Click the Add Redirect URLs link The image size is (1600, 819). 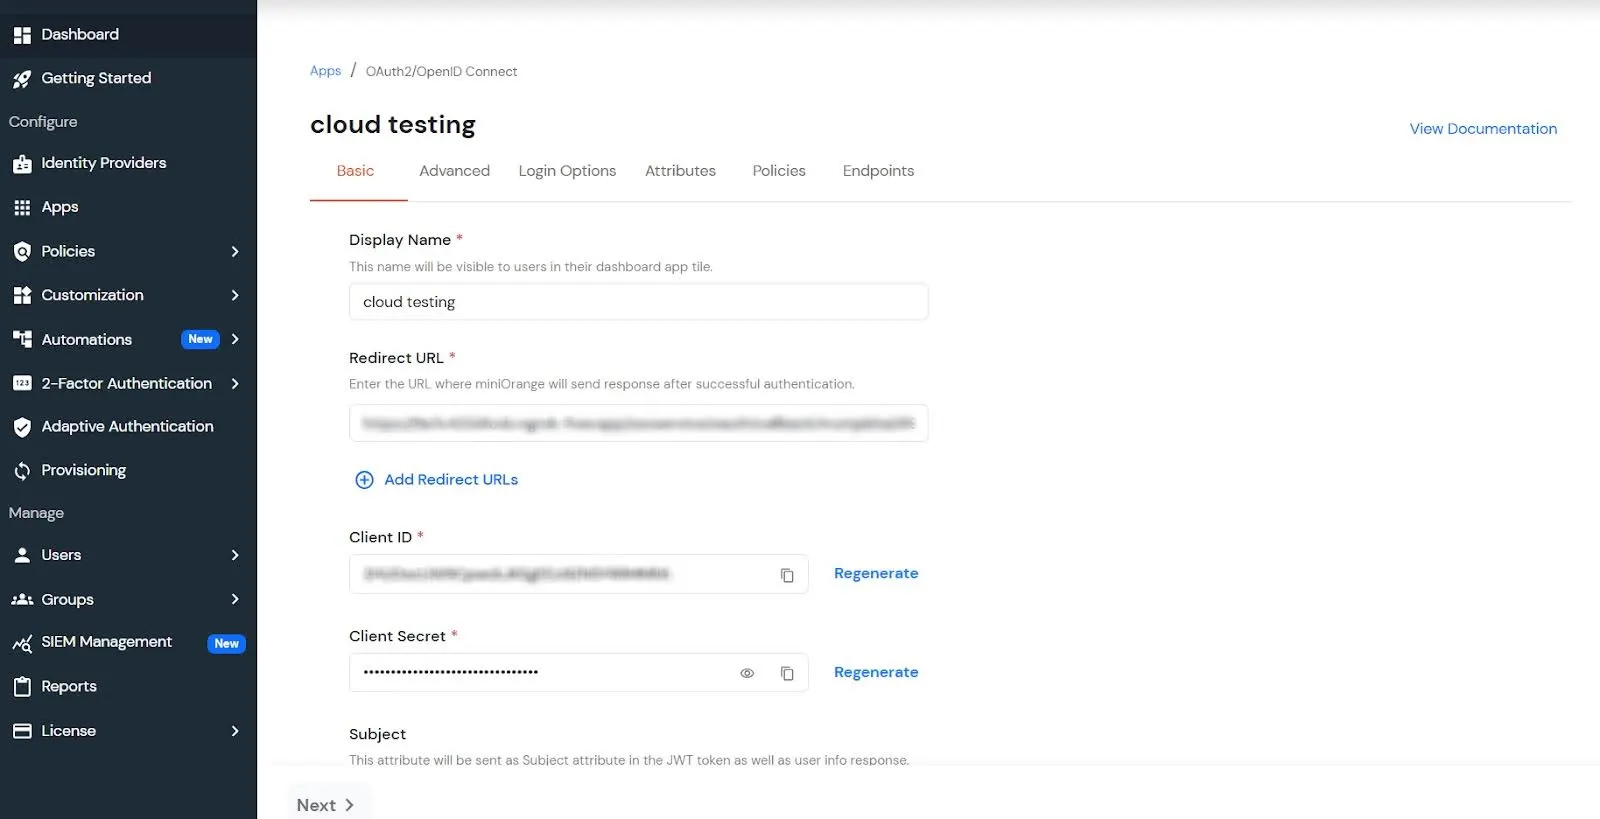pyautogui.click(x=451, y=480)
